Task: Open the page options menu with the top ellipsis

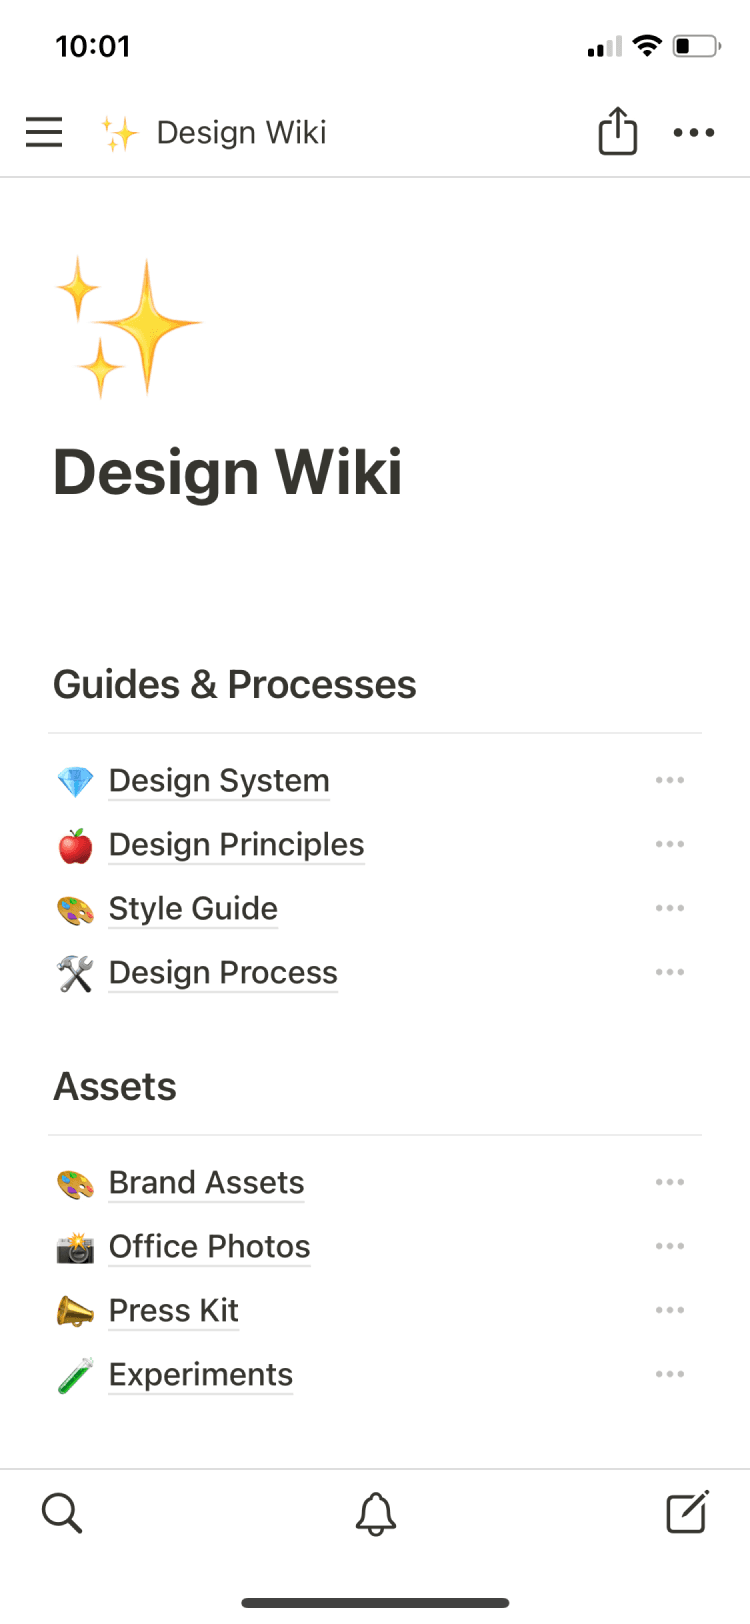Action: (694, 131)
